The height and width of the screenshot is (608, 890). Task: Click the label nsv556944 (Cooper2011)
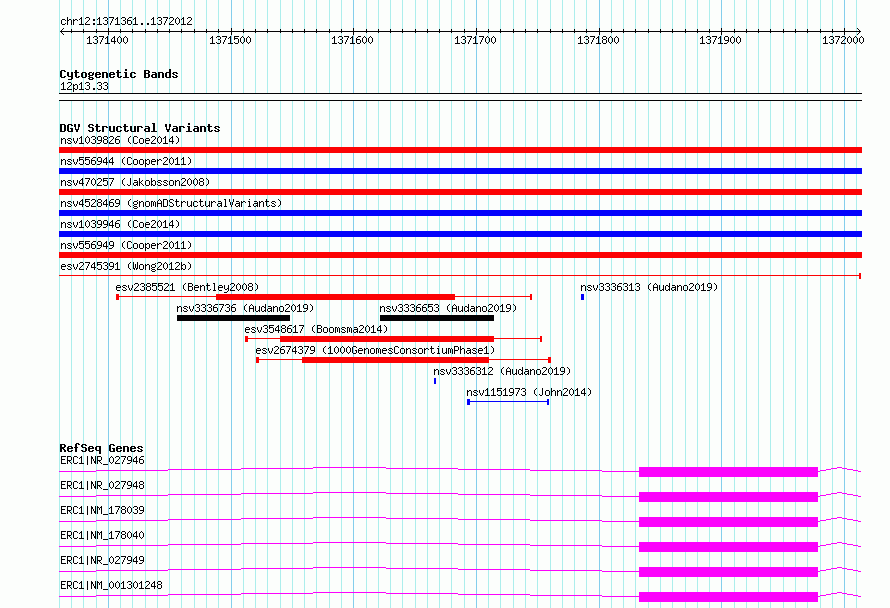tap(126, 161)
